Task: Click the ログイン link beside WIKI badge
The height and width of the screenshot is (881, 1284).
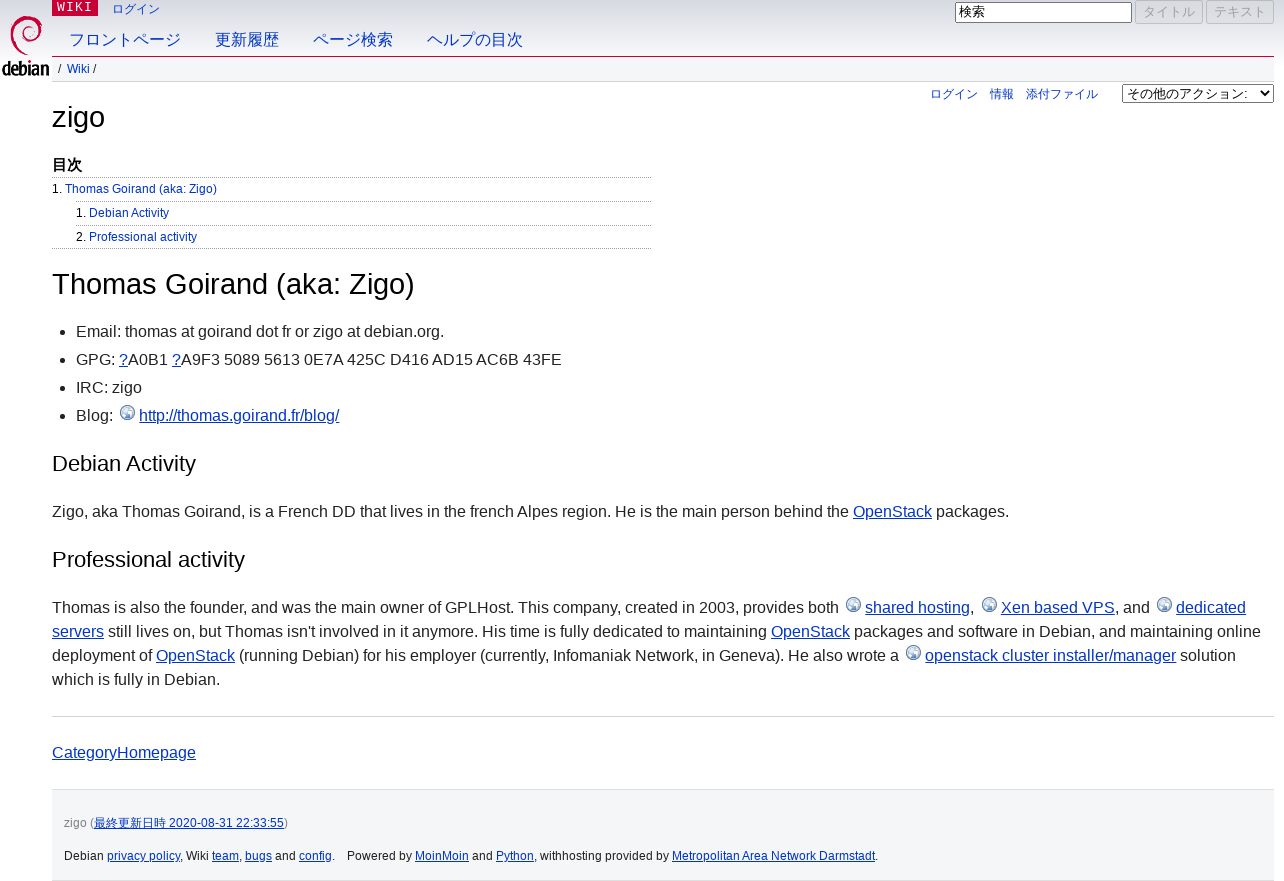Action: click(136, 9)
